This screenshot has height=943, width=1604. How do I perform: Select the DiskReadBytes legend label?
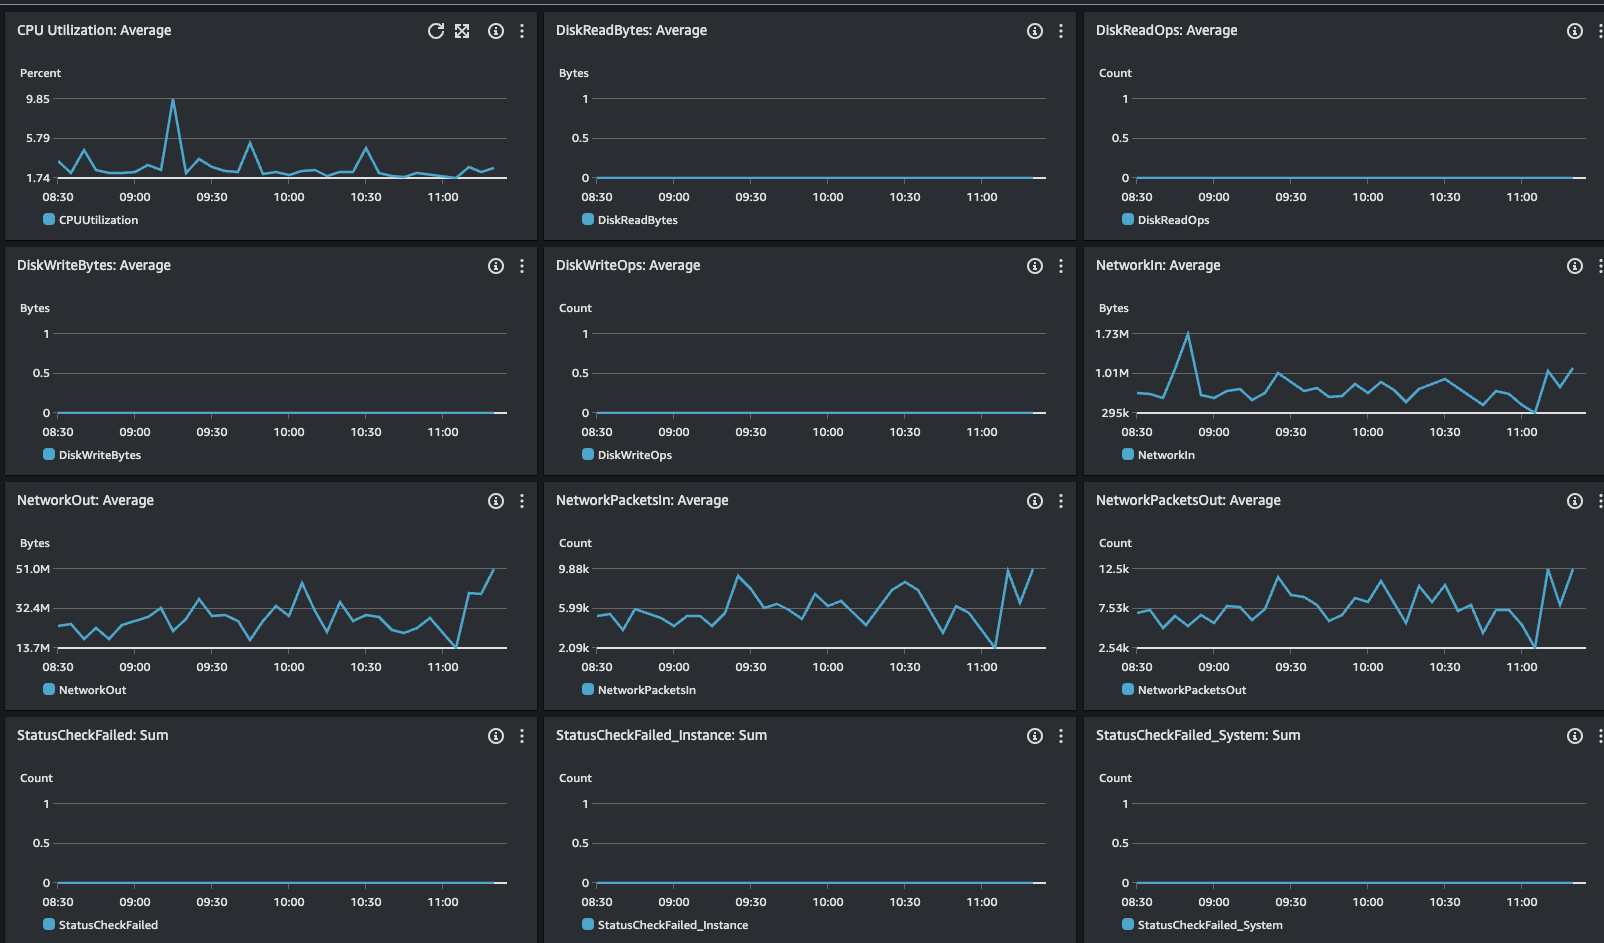(x=638, y=220)
